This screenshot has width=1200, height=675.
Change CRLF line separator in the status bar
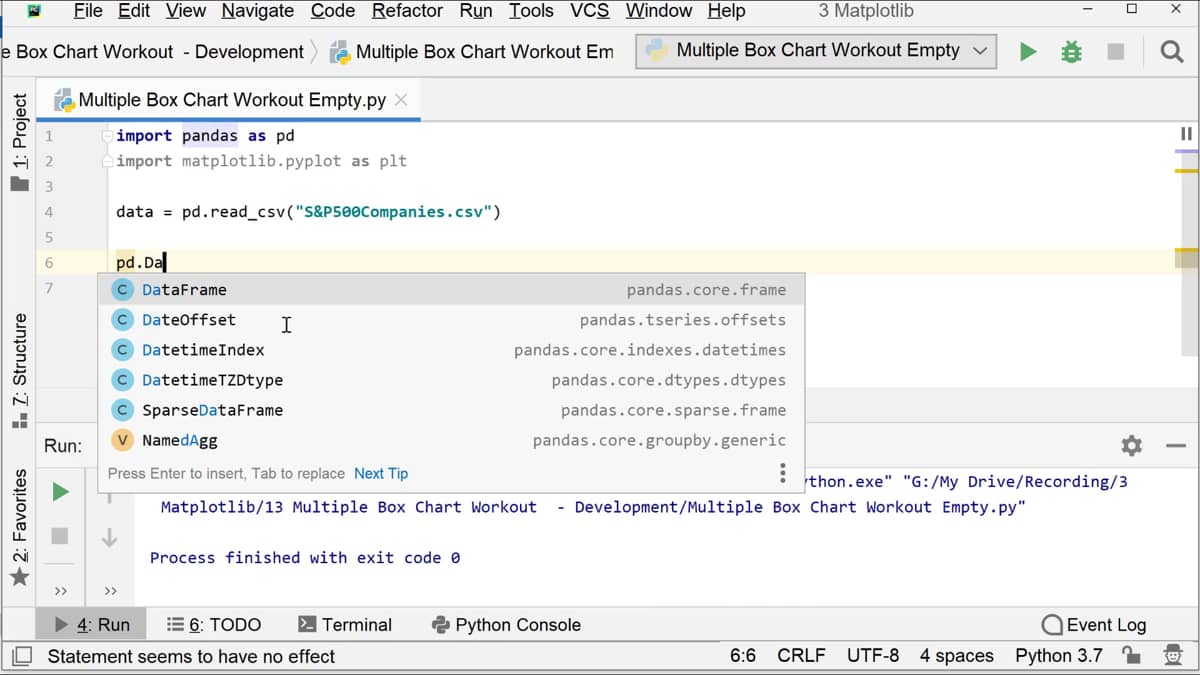click(x=801, y=656)
